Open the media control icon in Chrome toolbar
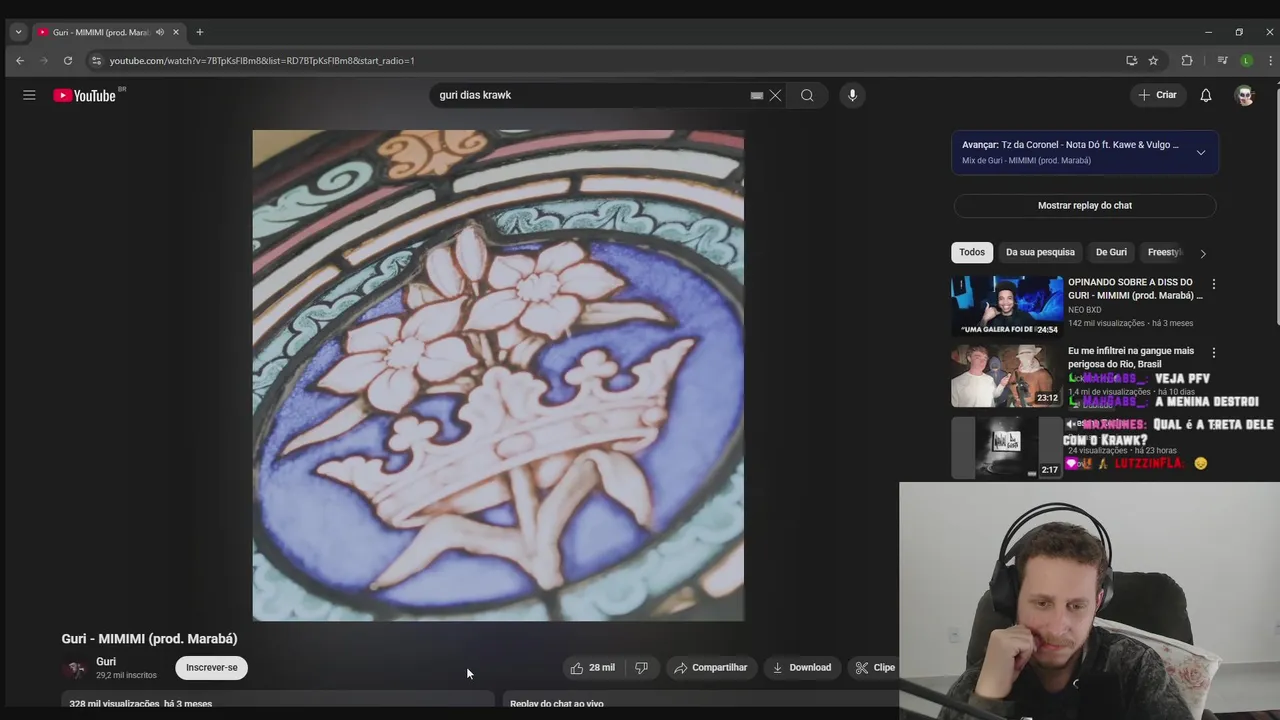The width and height of the screenshot is (1280, 720). click(x=1222, y=60)
